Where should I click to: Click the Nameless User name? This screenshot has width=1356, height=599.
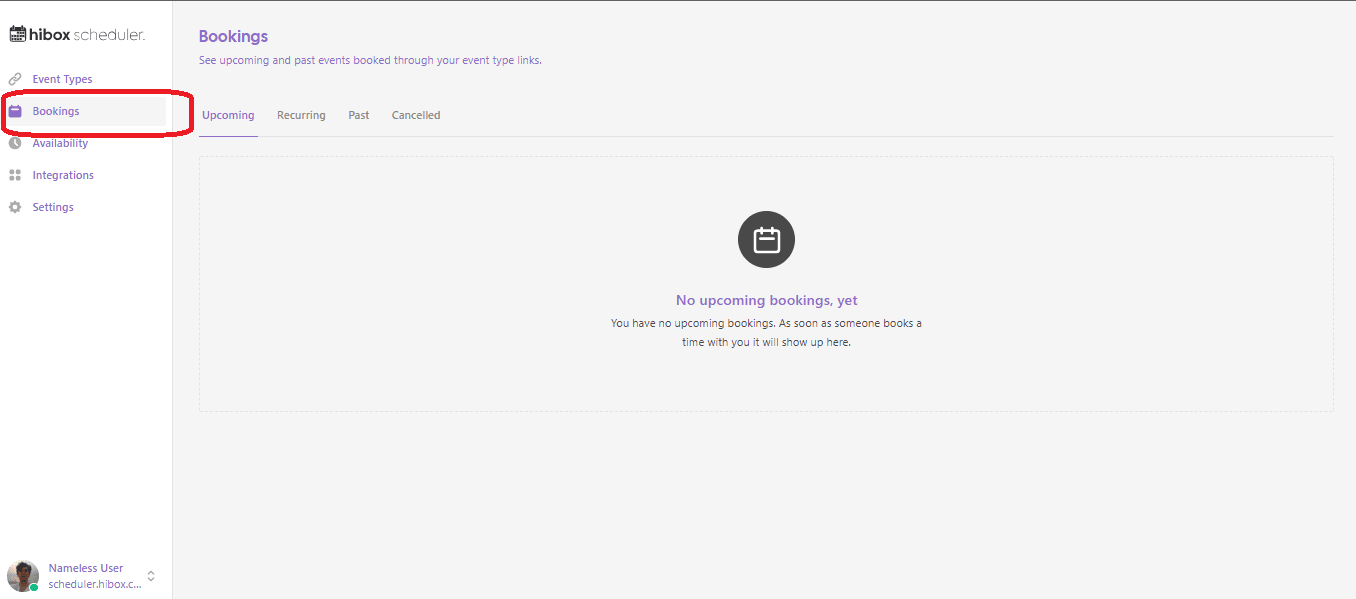86,568
